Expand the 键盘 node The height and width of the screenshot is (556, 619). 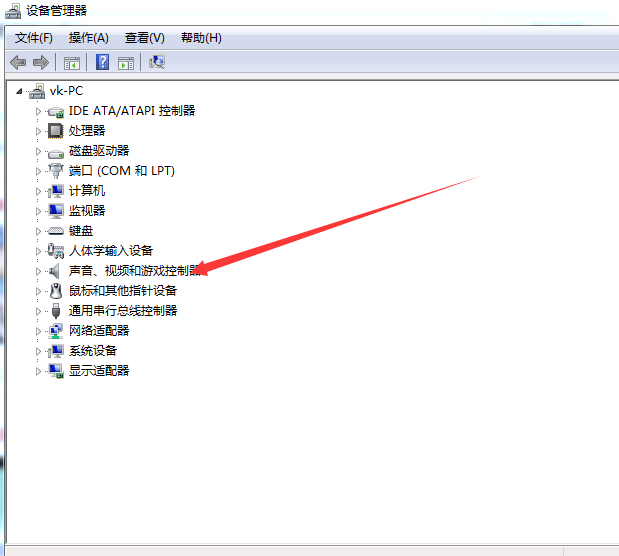coord(38,231)
